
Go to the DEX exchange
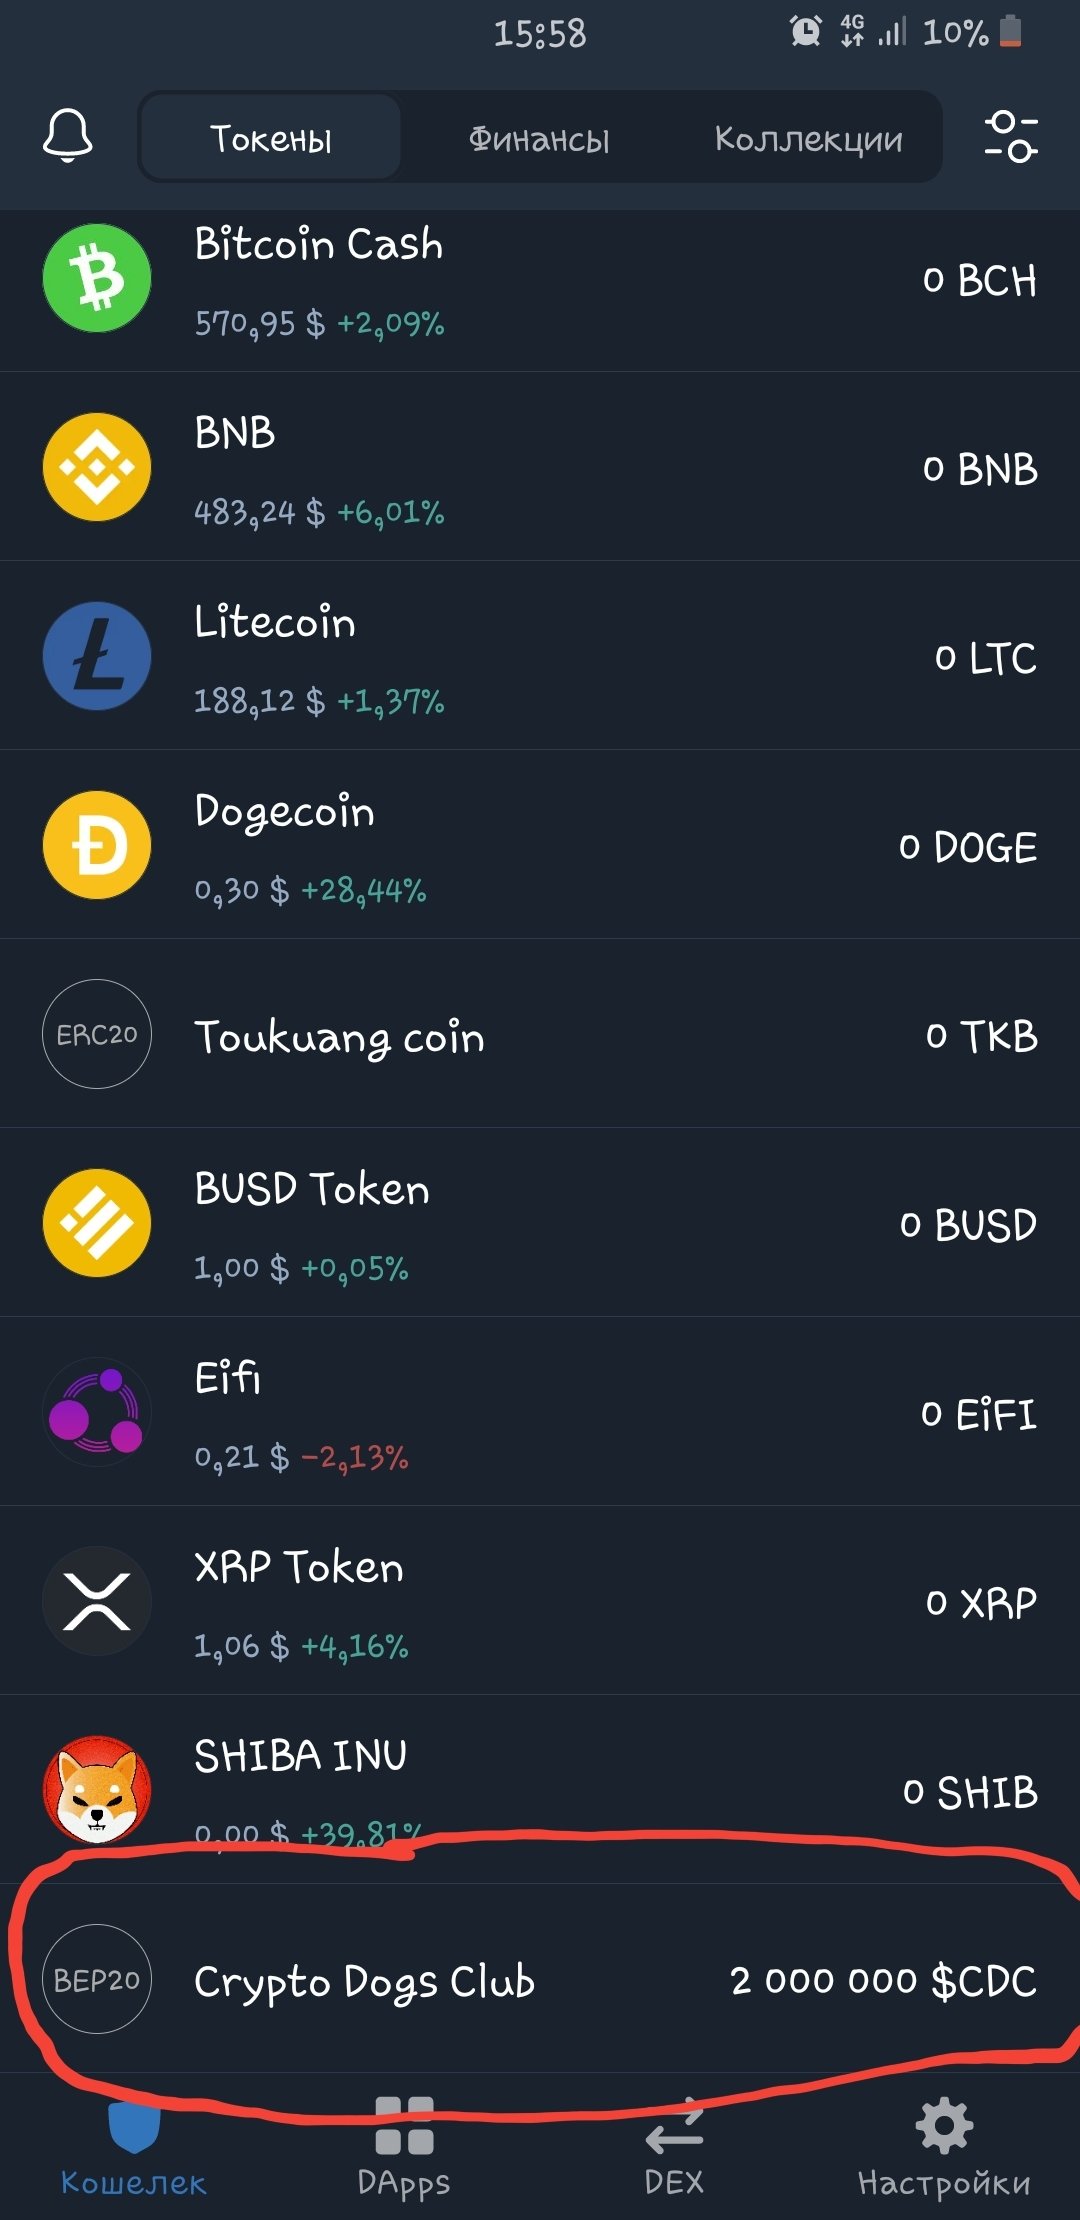pyautogui.click(x=674, y=2148)
